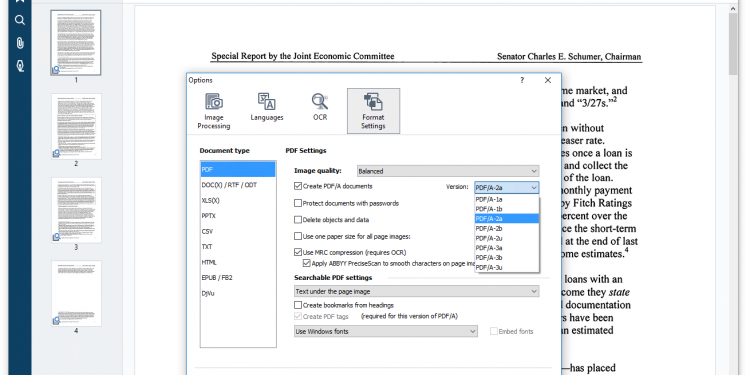Image resolution: width=750 pixels, height=375 pixels.
Task: Open the Use Windows fonts dropdown
Action: (386, 331)
